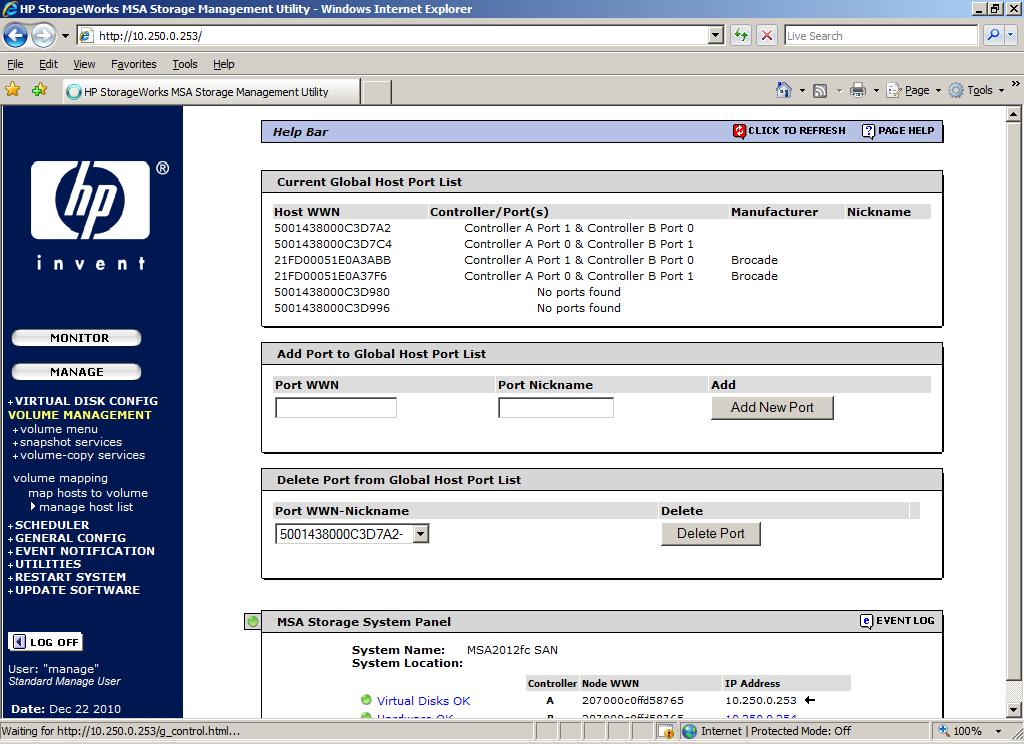Image resolution: width=1024 pixels, height=744 pixels.
Task: Stop loading with the red X icon
Action: click(x=767, y=35)
